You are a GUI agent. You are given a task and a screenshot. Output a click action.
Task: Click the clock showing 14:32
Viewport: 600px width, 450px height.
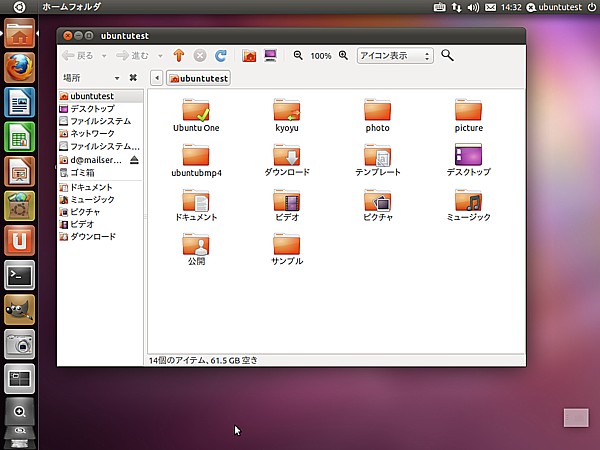[511, 7]
